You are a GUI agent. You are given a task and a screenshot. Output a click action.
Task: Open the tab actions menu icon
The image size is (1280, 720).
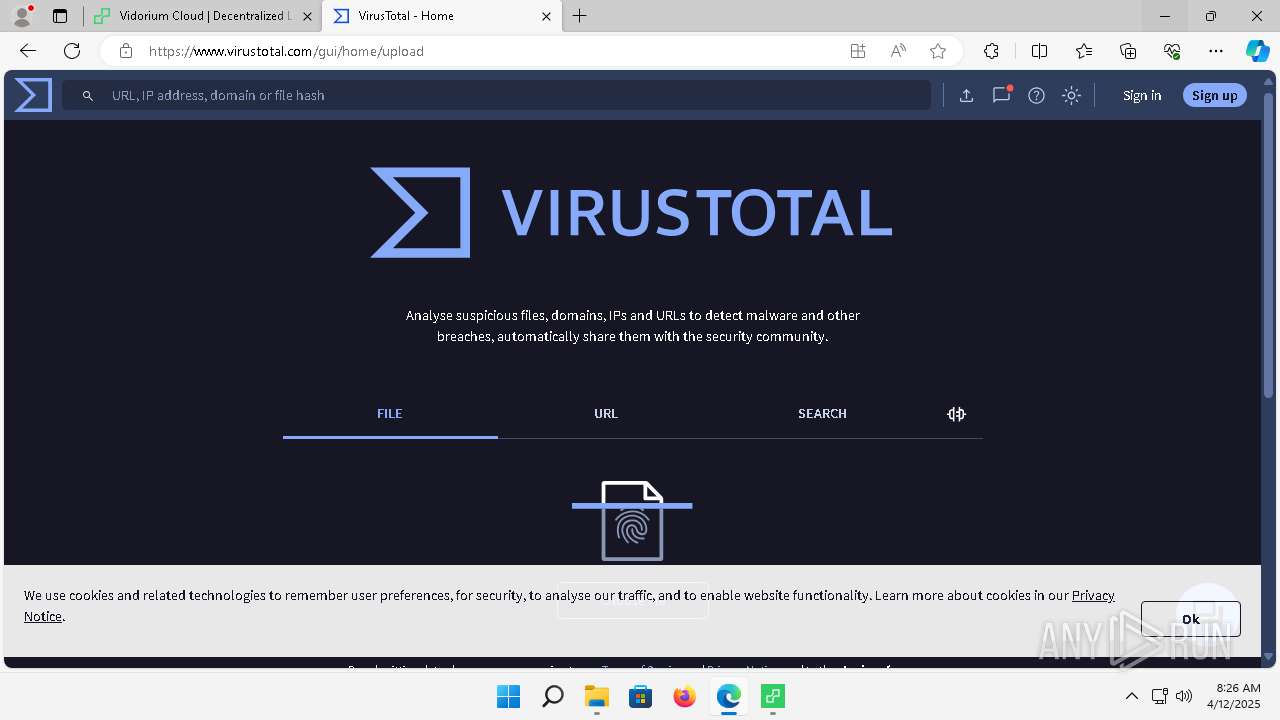click(60, 16)
